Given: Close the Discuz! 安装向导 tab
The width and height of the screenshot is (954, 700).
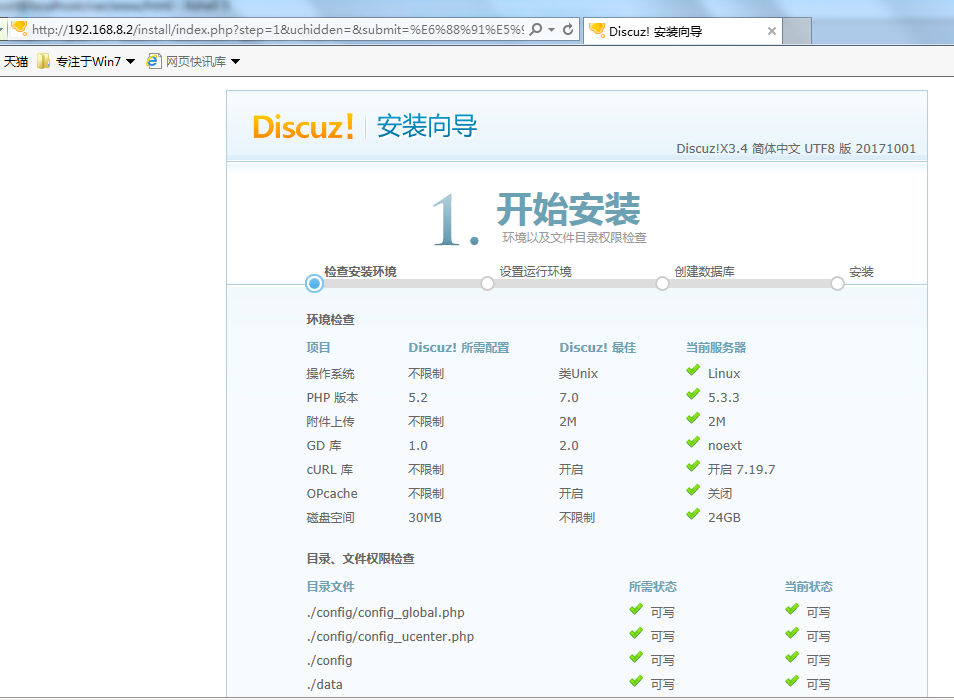Looking at the screenshot, I should (771, 31).
